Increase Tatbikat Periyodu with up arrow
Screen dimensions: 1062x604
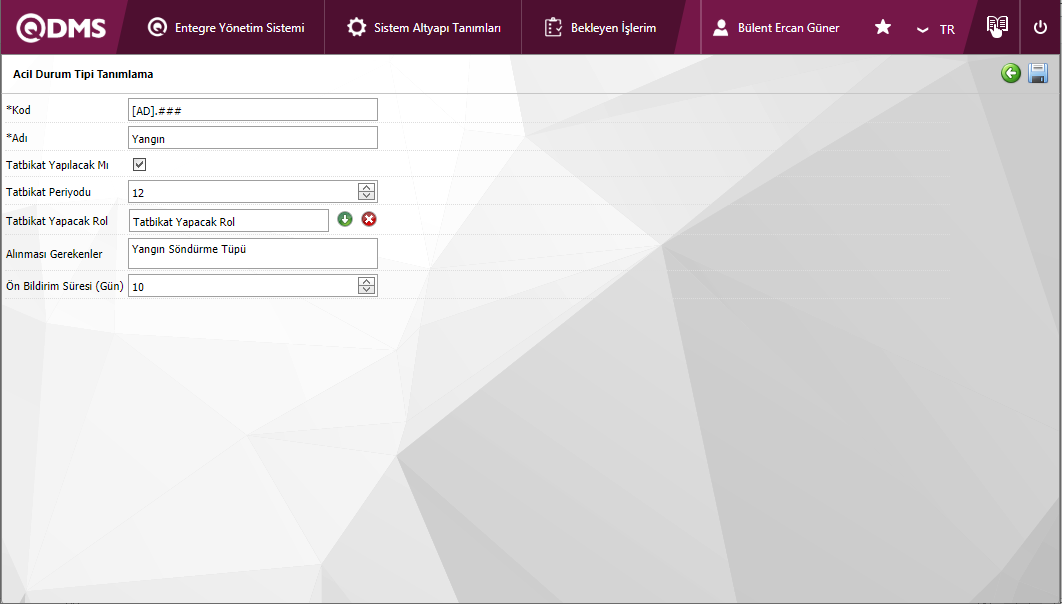click(366, 187)
